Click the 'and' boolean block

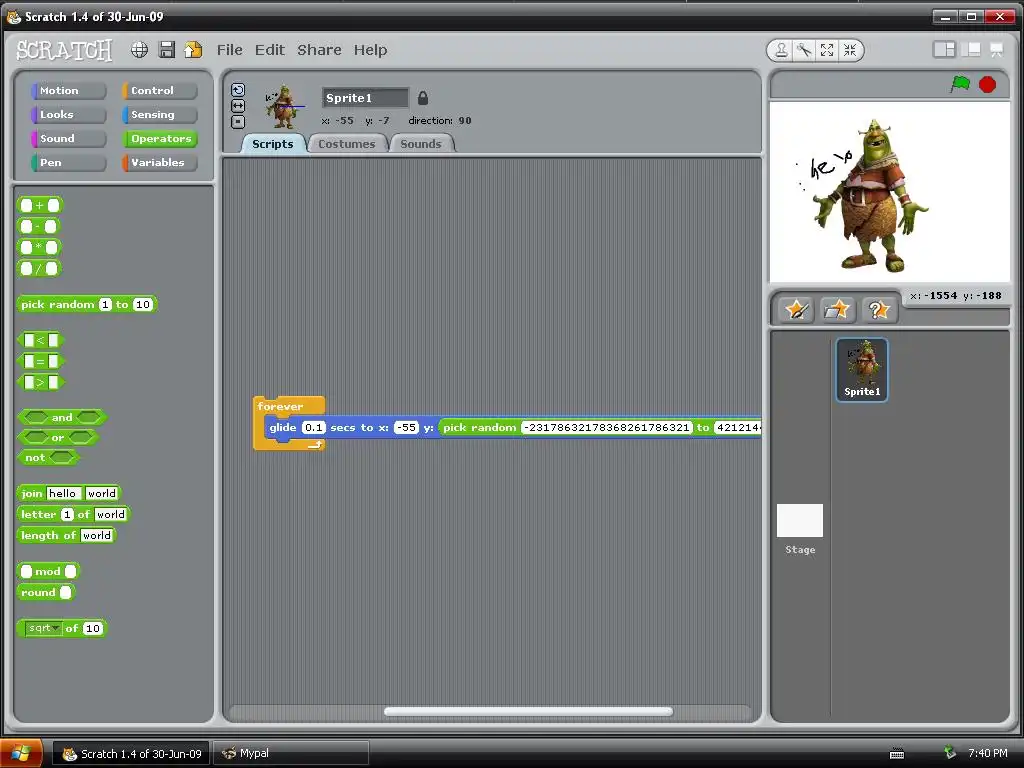tap(62, 417)
